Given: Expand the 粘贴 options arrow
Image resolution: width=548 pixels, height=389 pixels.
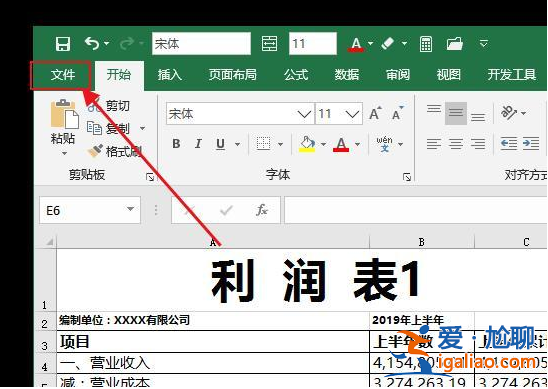Looking at the screenshot, I should pyautogui.click(x=64, y=153).
